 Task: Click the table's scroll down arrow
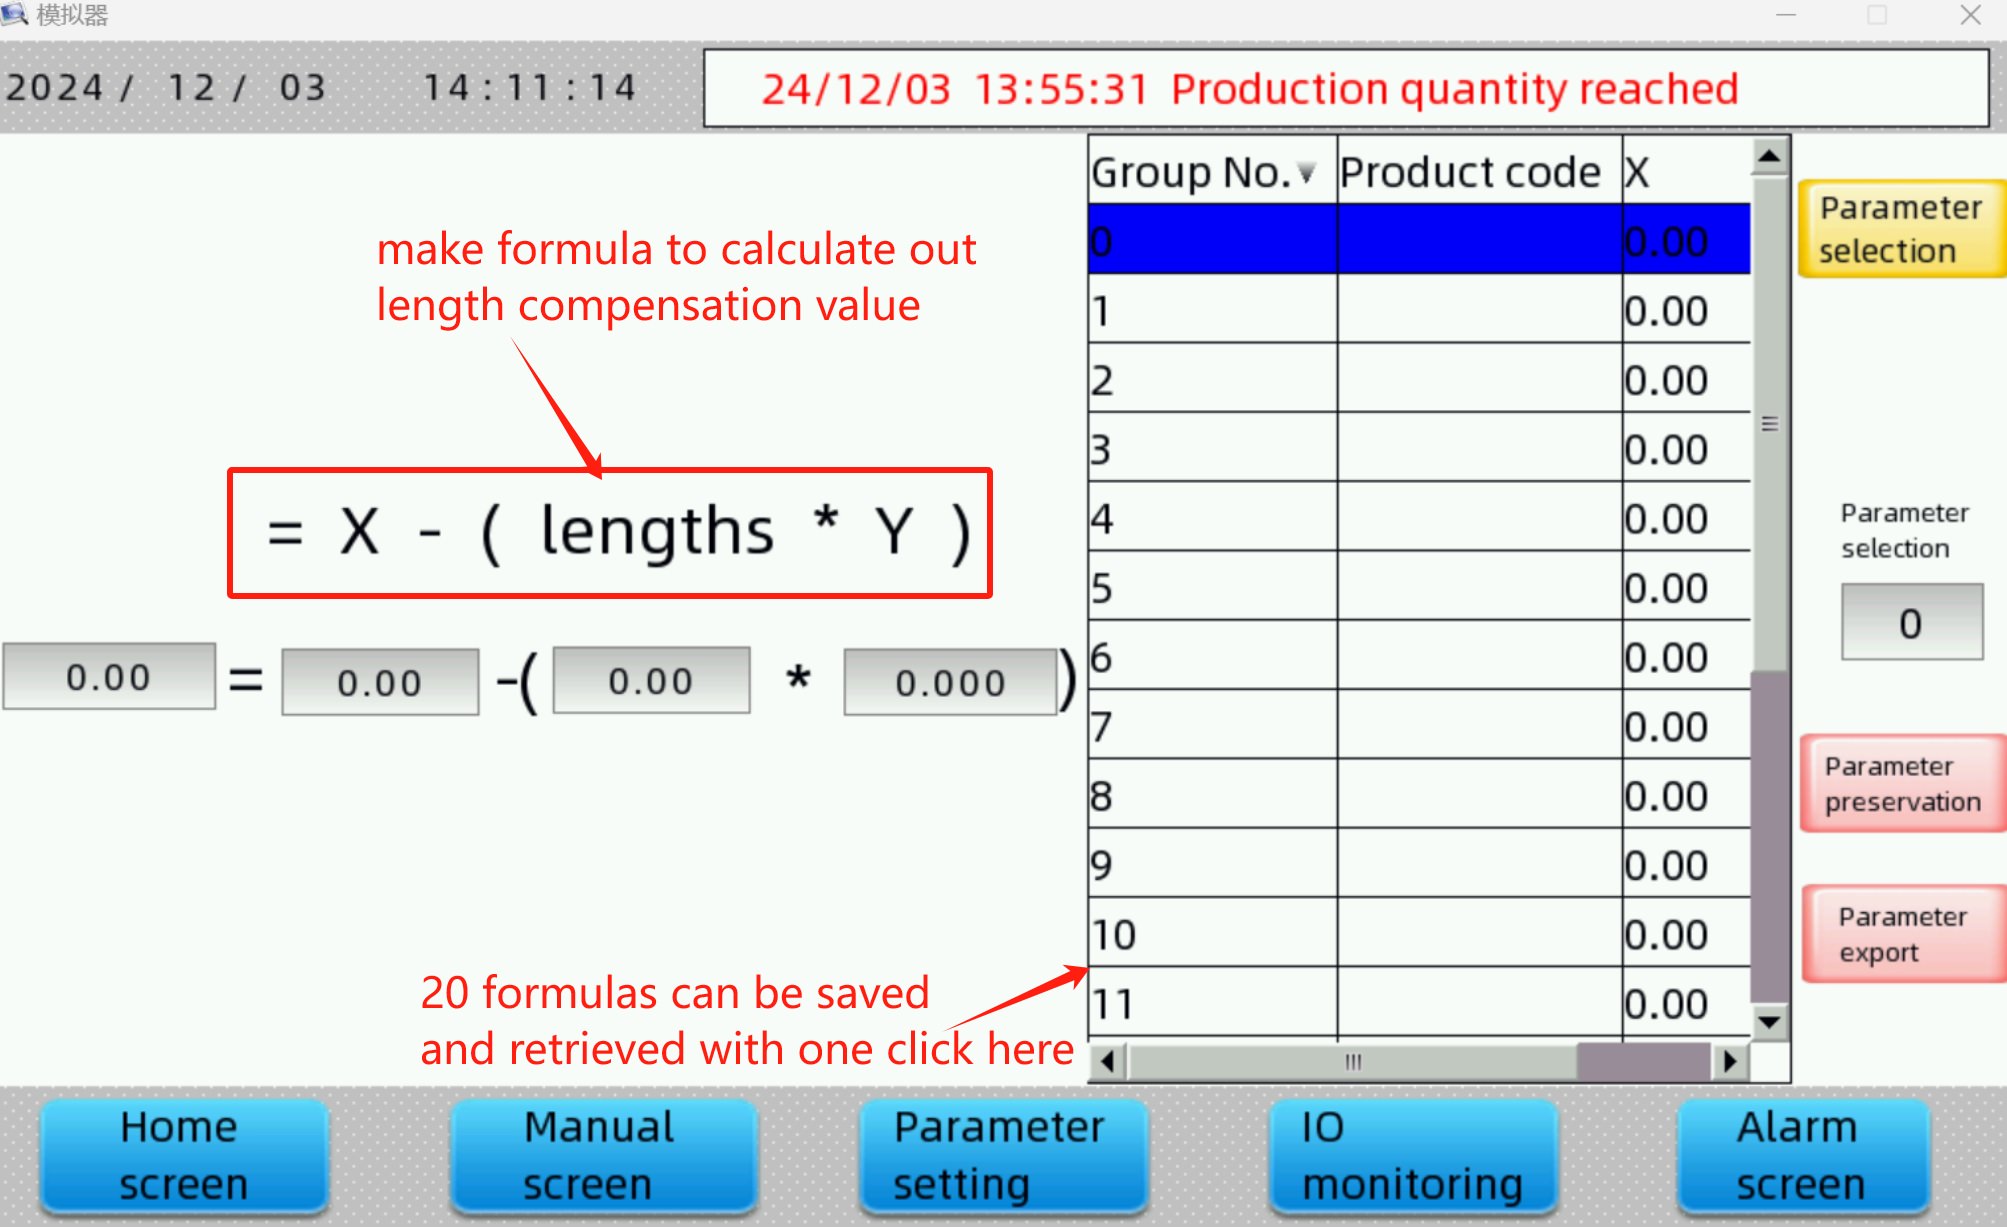pos(1770,1022)
